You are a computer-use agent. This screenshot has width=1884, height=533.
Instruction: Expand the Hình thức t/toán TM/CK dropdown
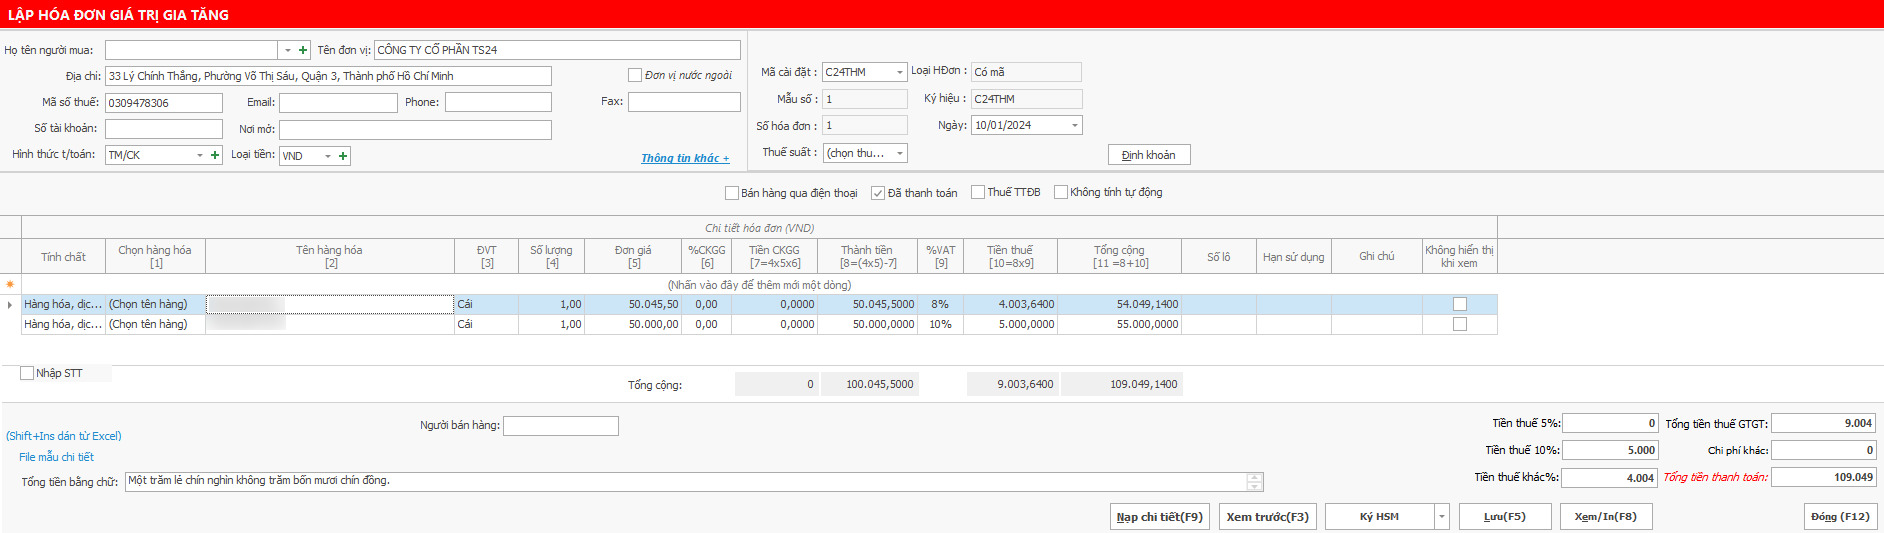tap(200, 156)
